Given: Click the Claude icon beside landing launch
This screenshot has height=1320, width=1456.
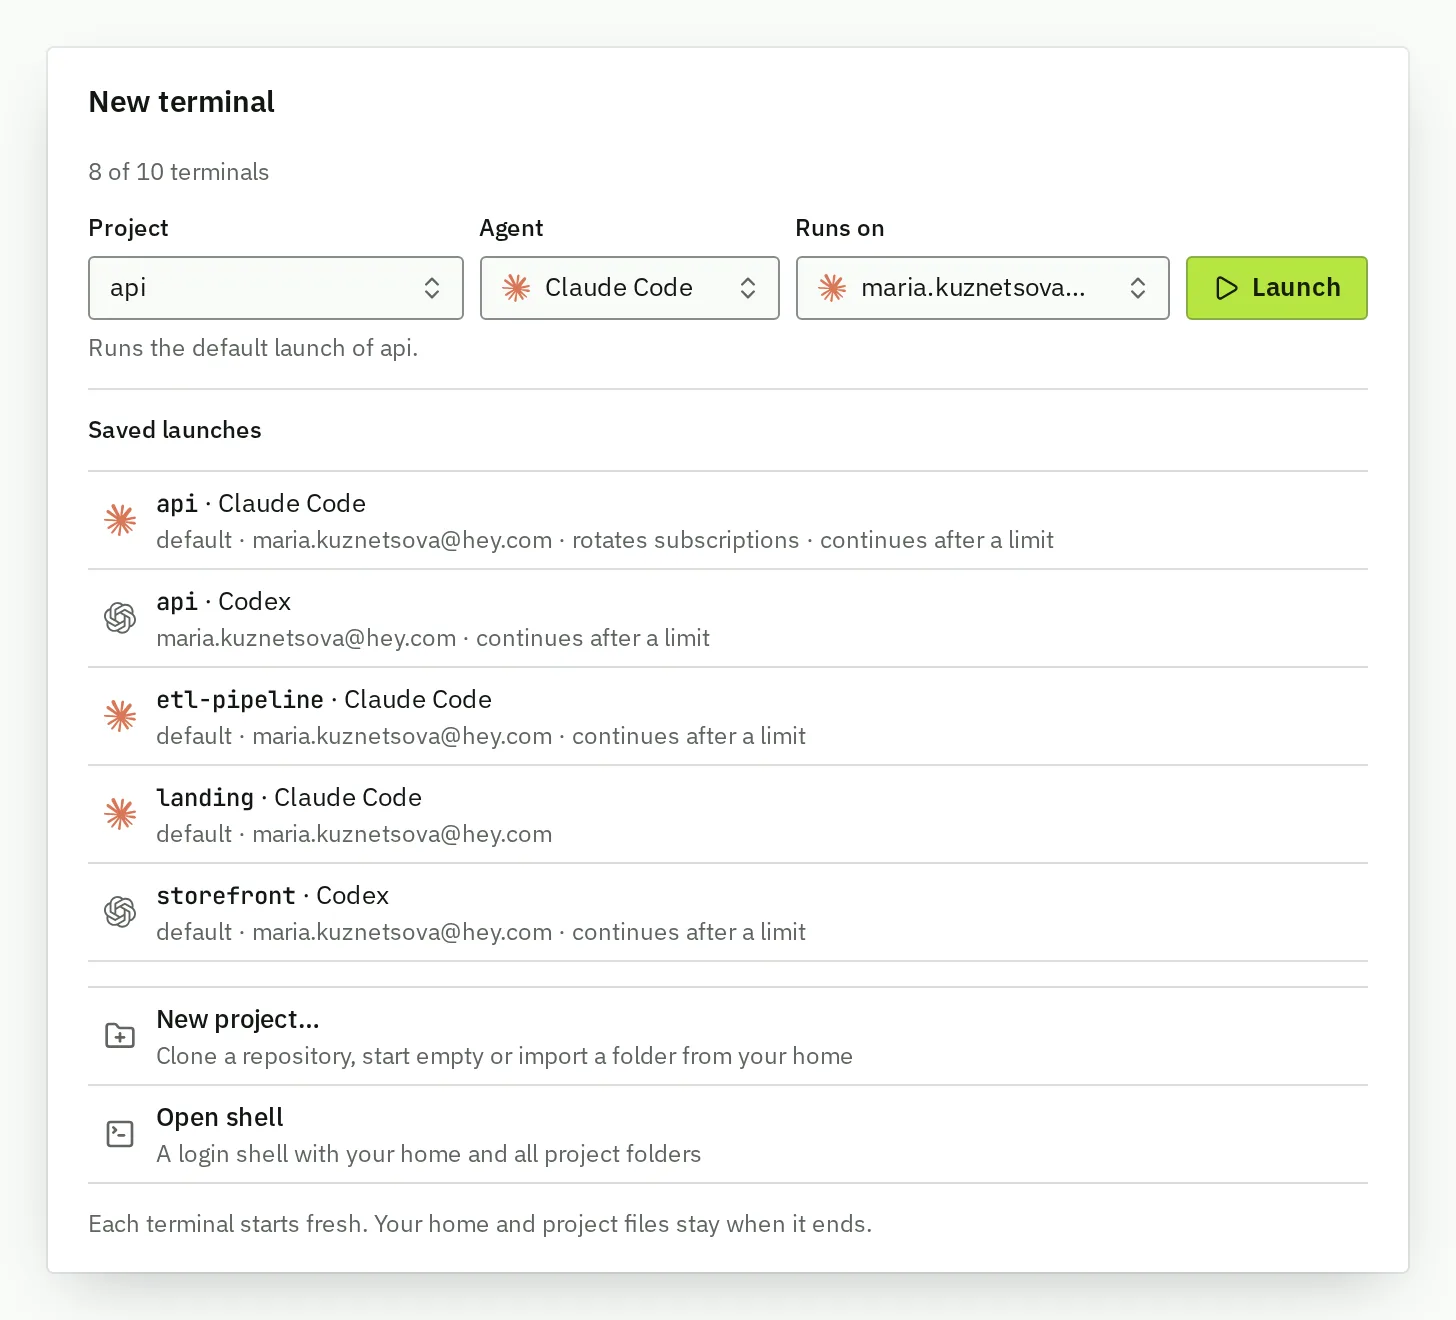Looking at the screenshot, I should (120, 814).
